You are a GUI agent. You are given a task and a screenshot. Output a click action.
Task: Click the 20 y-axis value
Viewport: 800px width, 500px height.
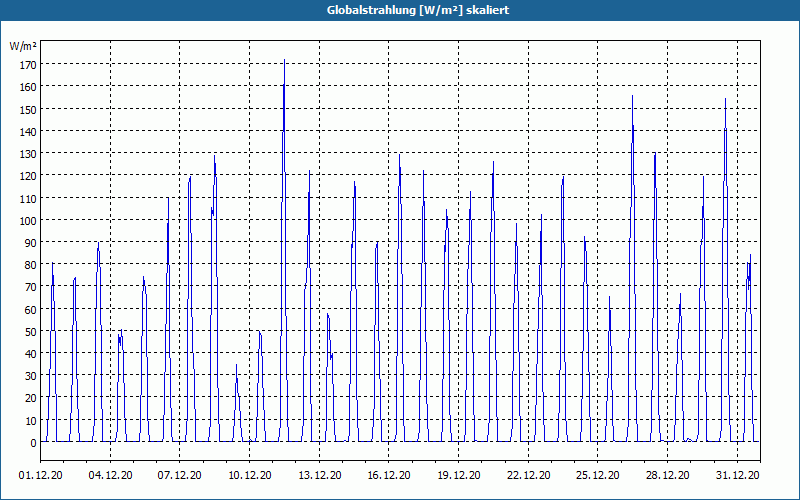coord(30,398)
